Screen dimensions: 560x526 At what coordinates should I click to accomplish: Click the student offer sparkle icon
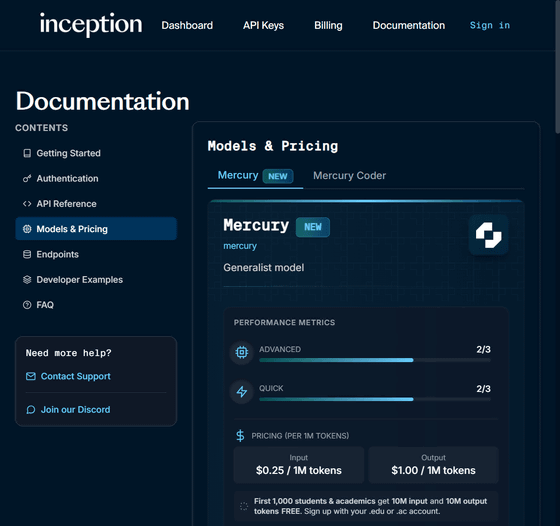[x=244, y=506]
